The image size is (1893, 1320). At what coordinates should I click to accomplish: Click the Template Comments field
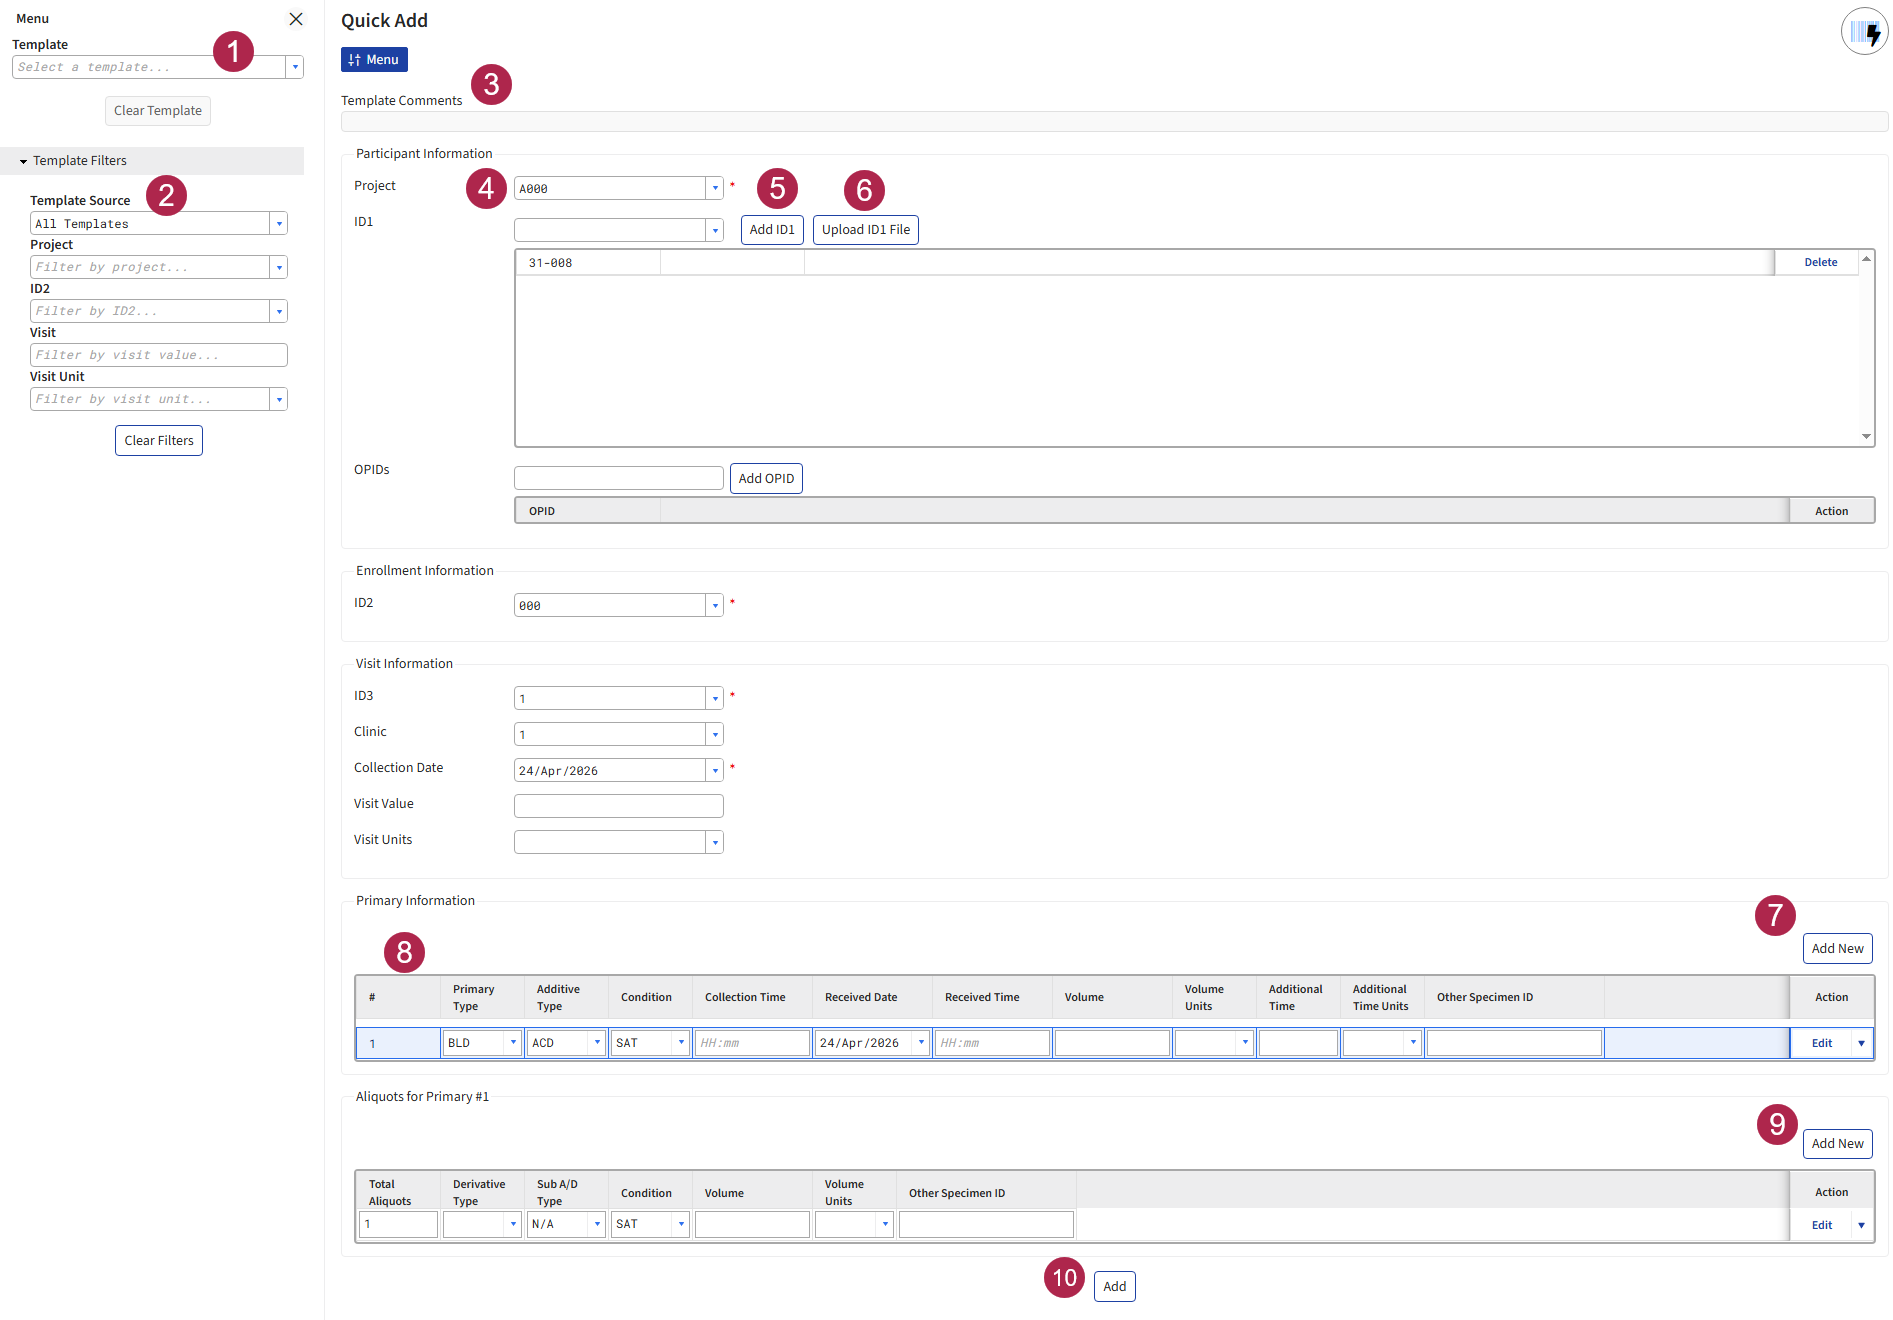[x=1114, y=121]
